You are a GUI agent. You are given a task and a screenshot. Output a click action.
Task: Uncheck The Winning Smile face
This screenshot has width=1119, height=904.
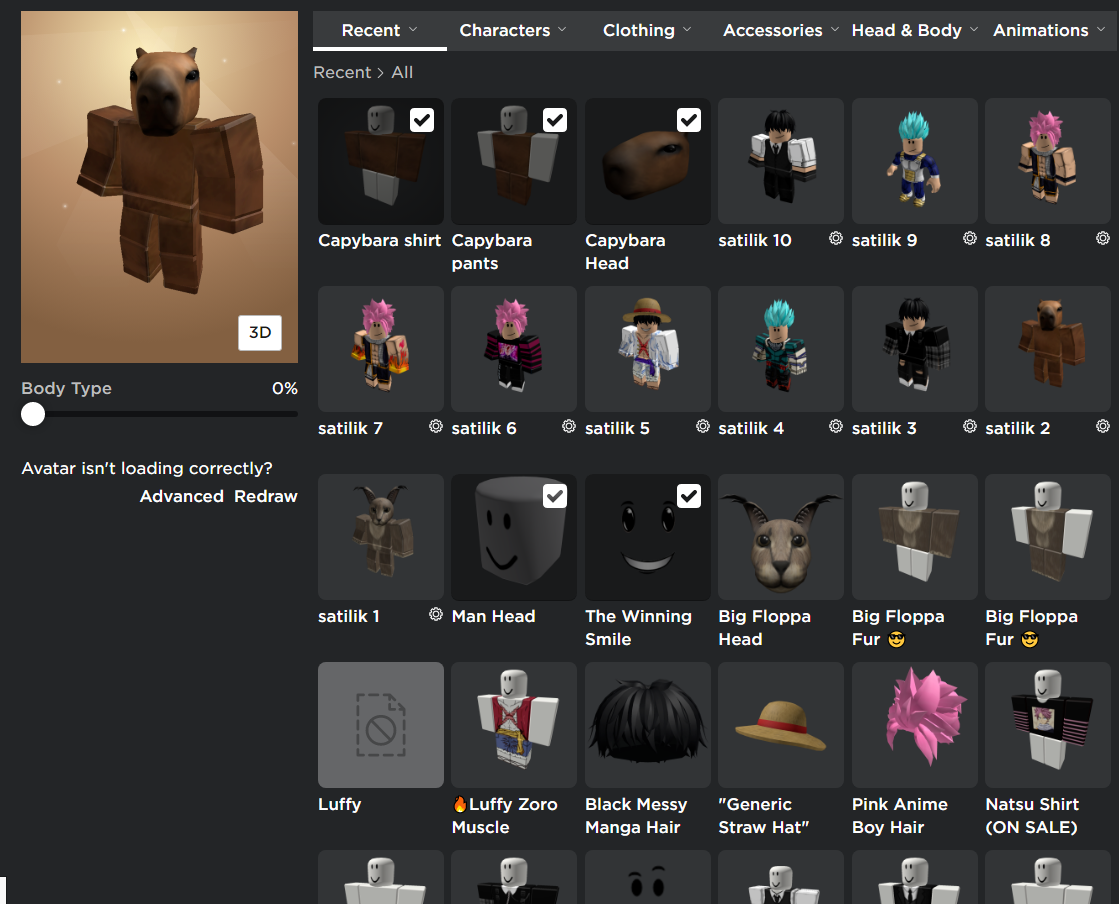(x=689, y=496)
